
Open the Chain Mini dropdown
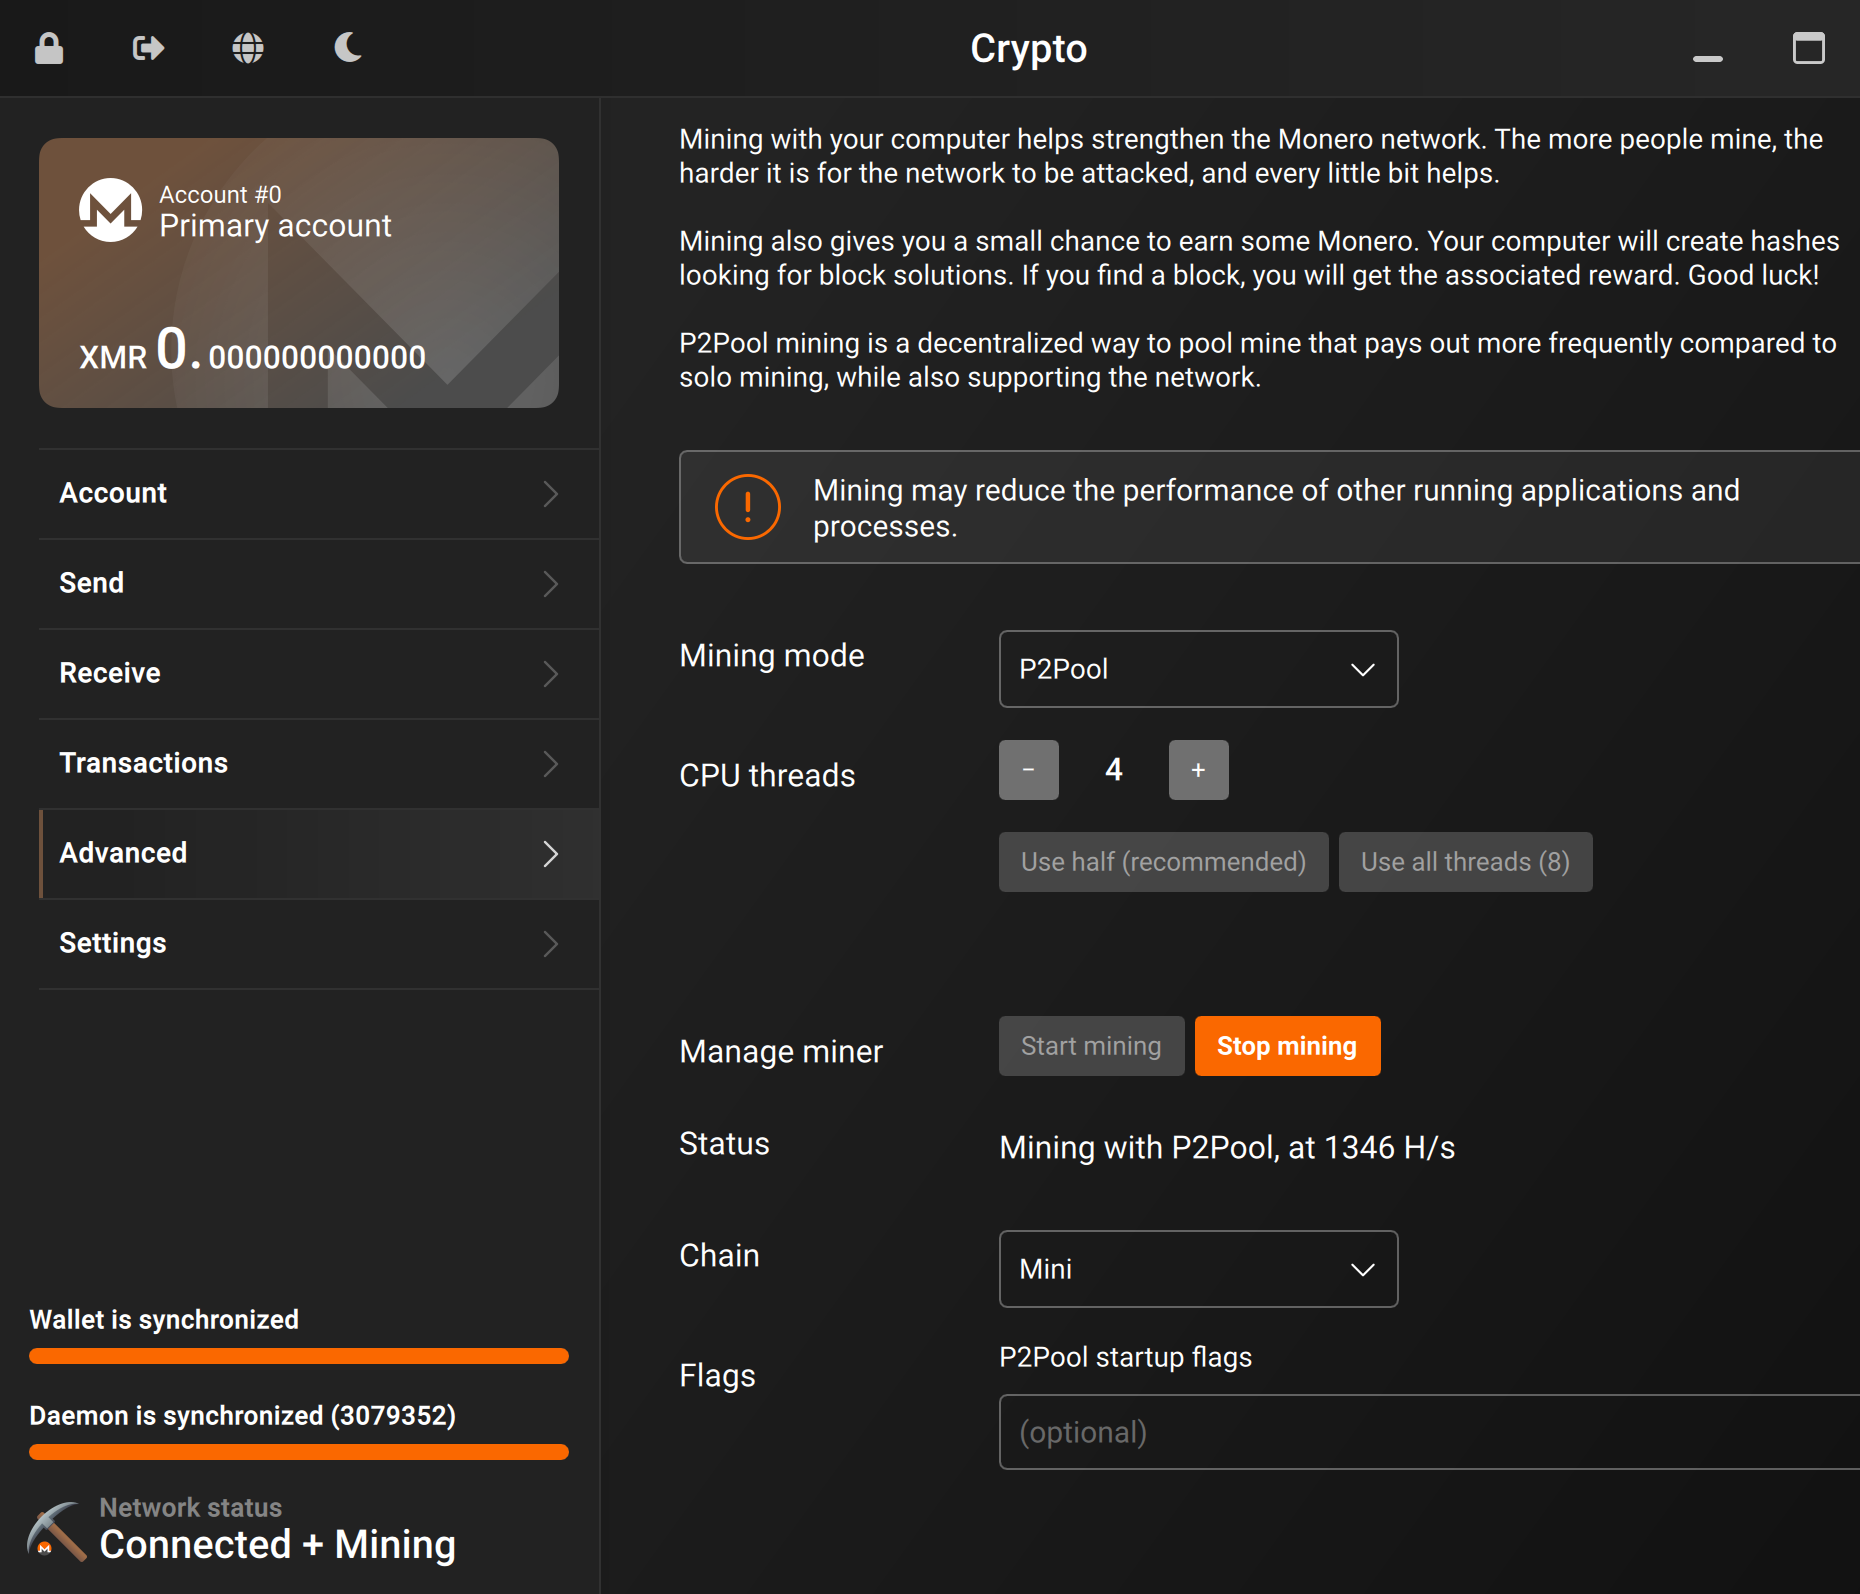coord(1198,1269)
